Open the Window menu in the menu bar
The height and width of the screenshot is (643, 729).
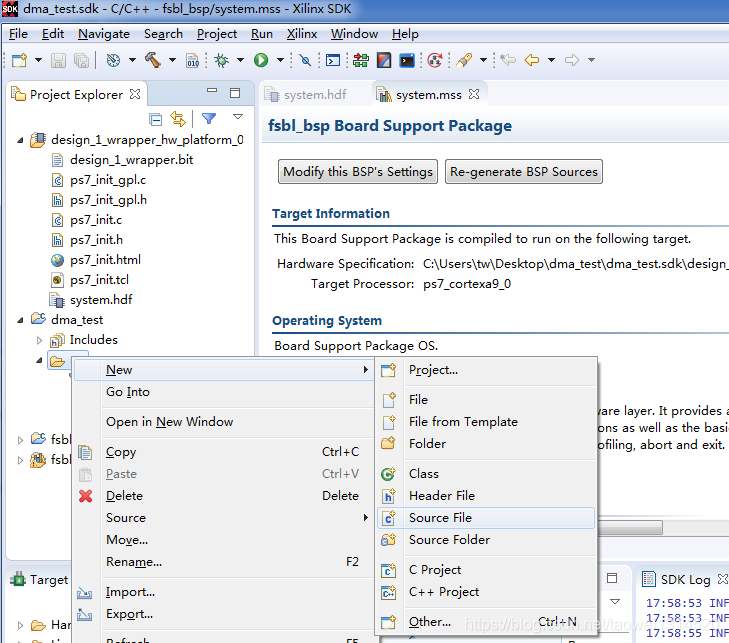tap(354, 34)
